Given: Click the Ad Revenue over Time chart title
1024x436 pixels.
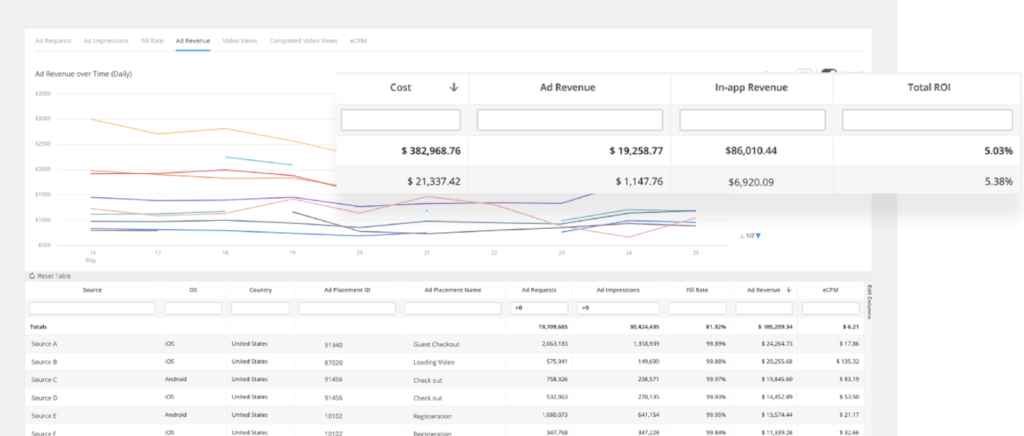Looking at the screenshot, I should click(x=84, y=74).
